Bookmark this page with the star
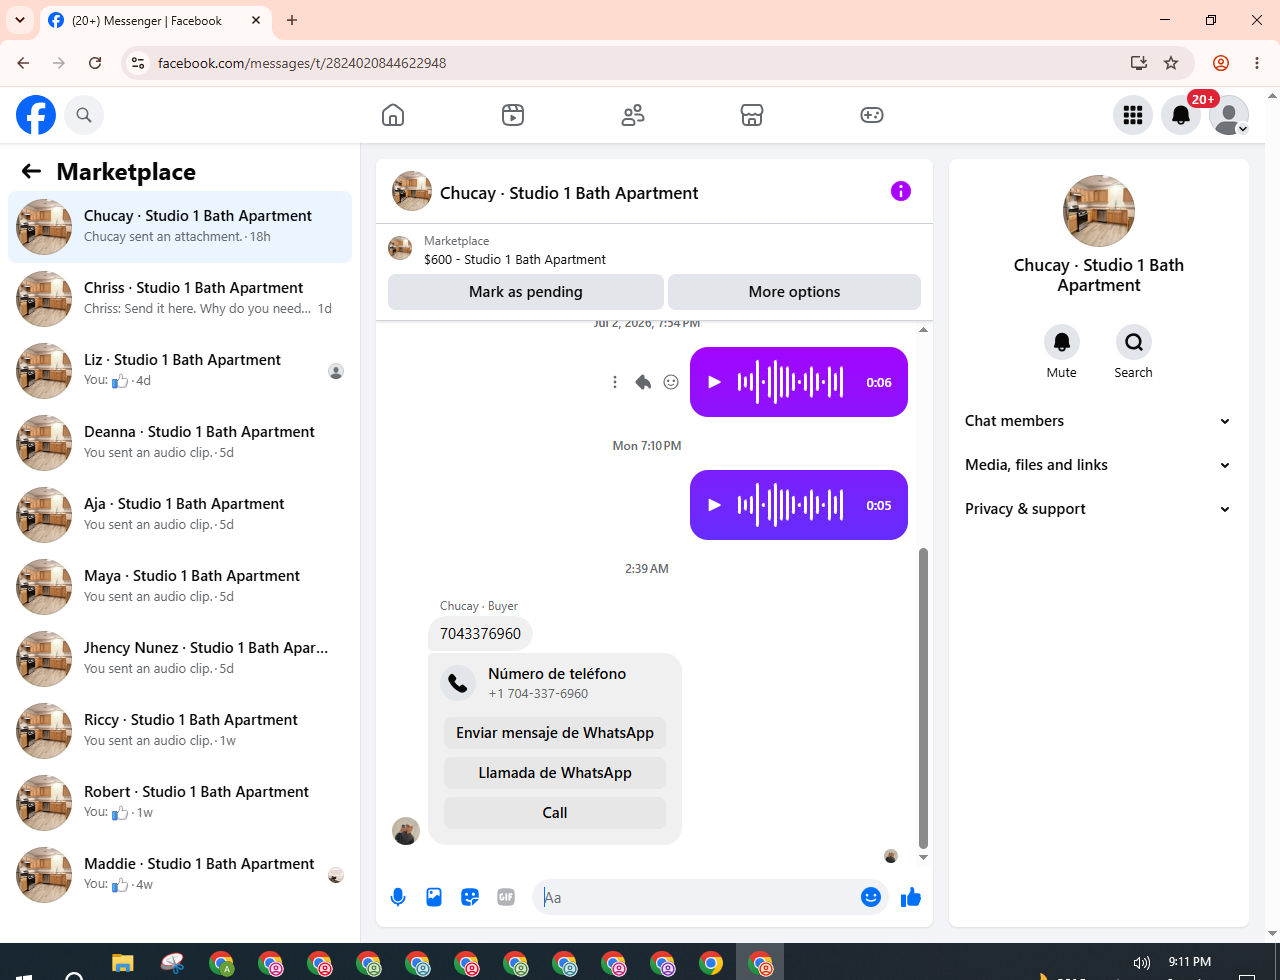 1171,63
